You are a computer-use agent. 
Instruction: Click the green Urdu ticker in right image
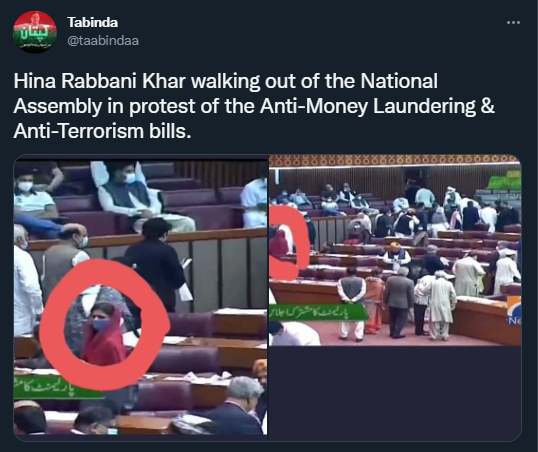(316, 312)
